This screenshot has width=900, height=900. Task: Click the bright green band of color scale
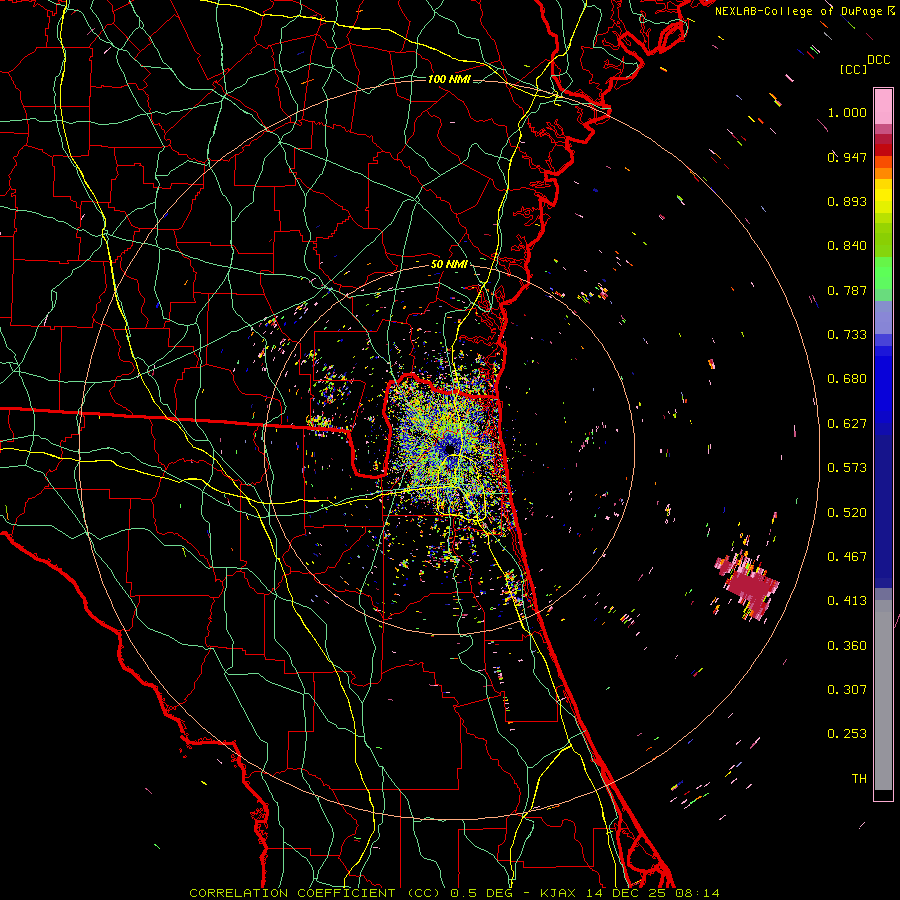click(883, 273)
